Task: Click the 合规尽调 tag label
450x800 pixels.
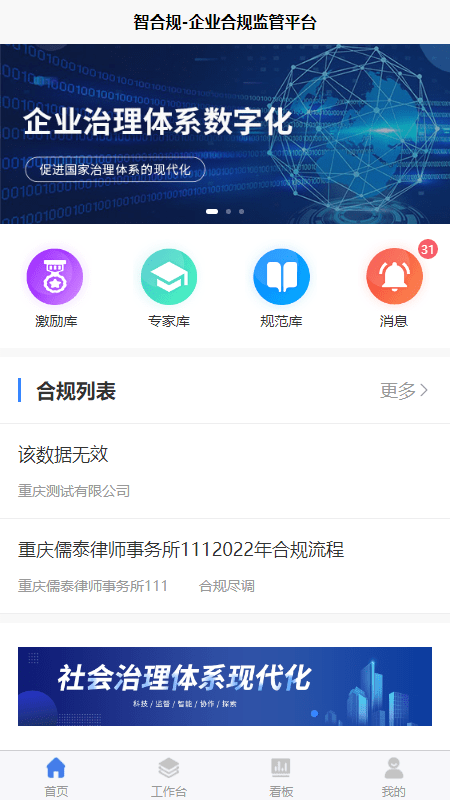Action: point(227,586)
